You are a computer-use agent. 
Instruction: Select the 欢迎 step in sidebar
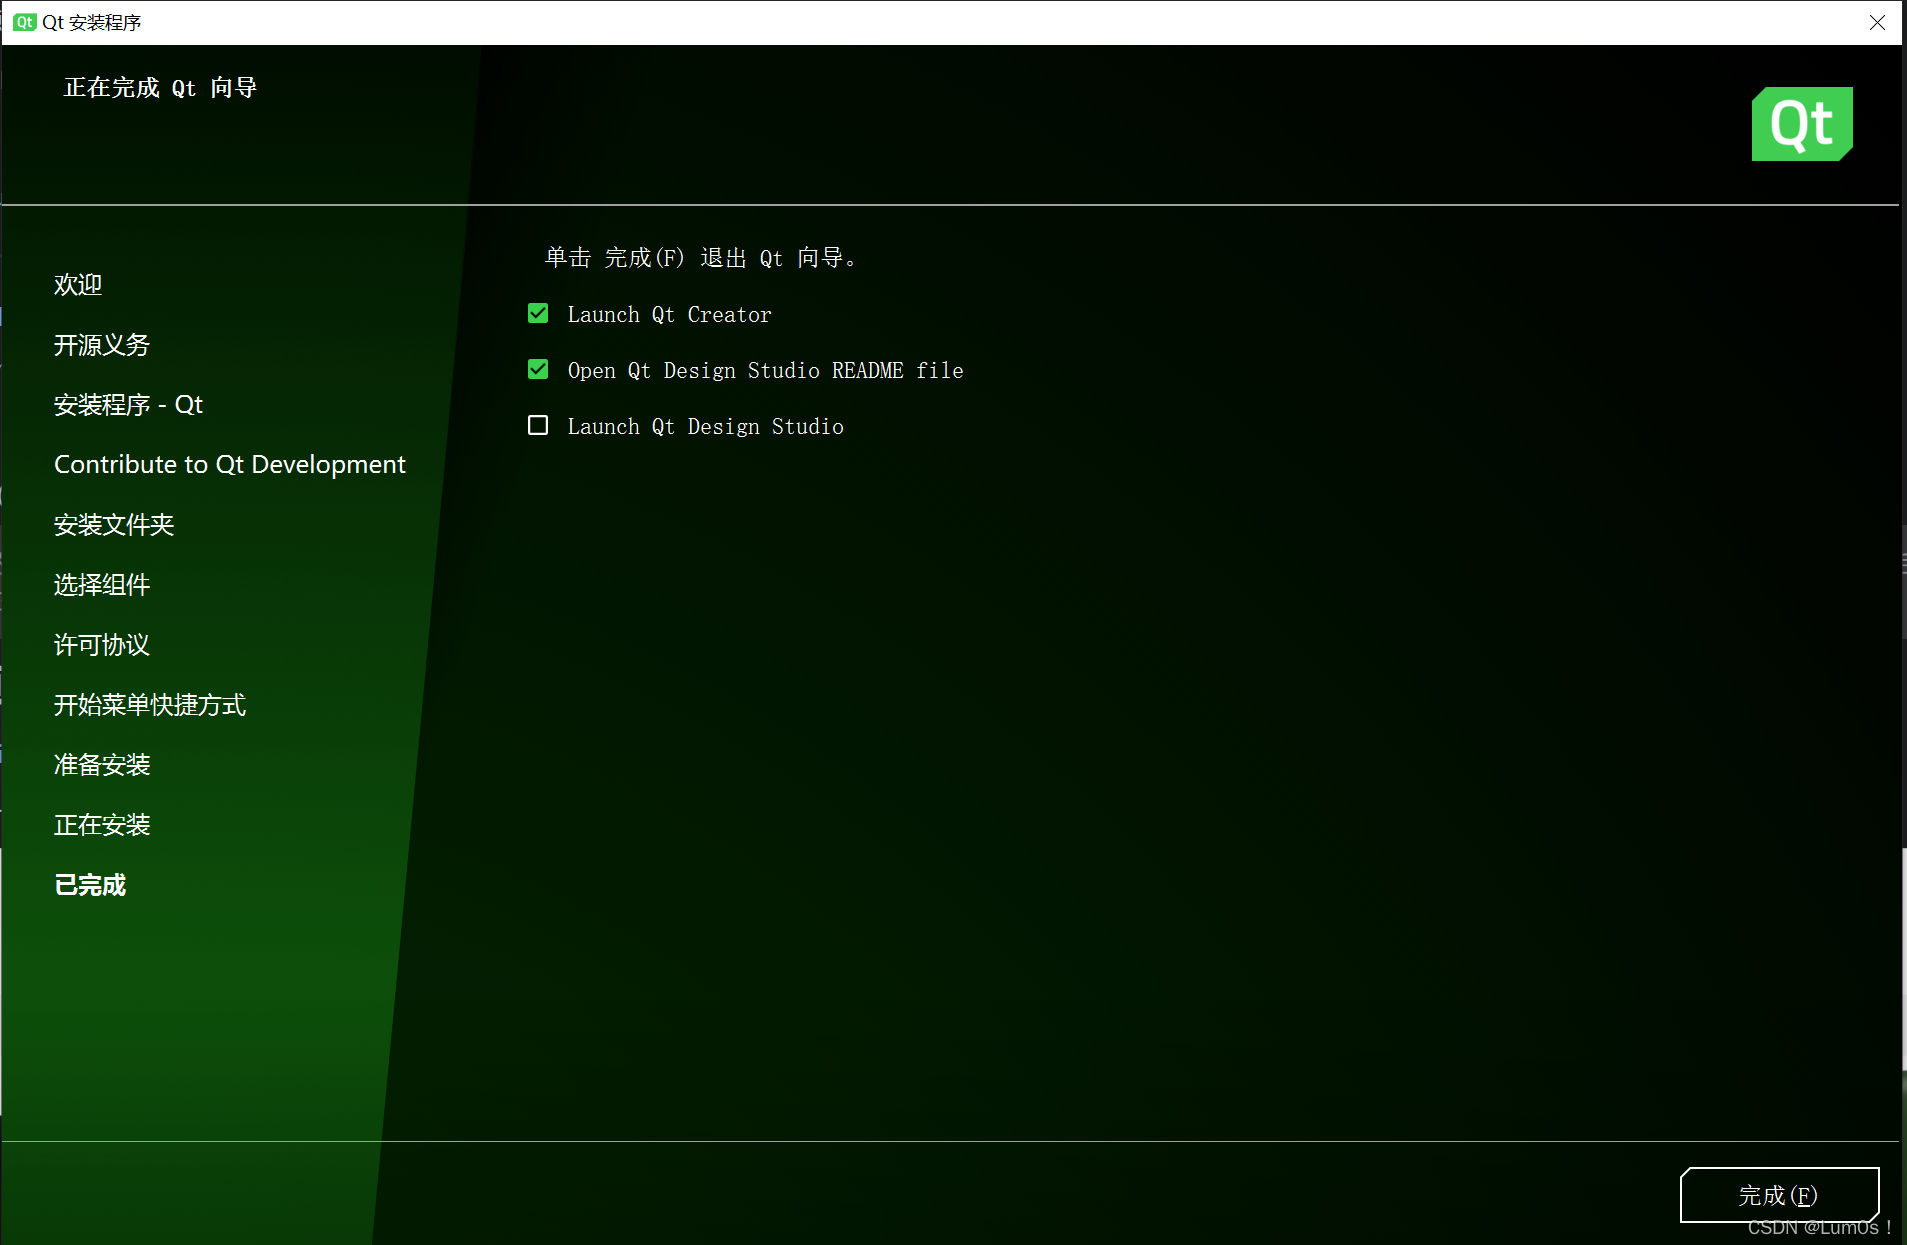[78, 285]
